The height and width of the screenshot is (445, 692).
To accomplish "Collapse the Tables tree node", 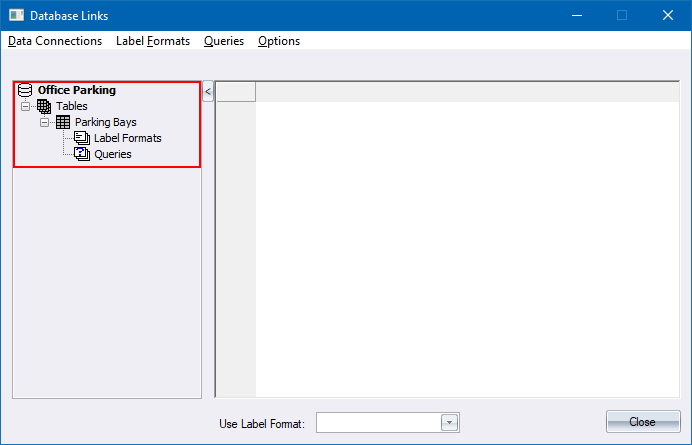I will point(25,106).
